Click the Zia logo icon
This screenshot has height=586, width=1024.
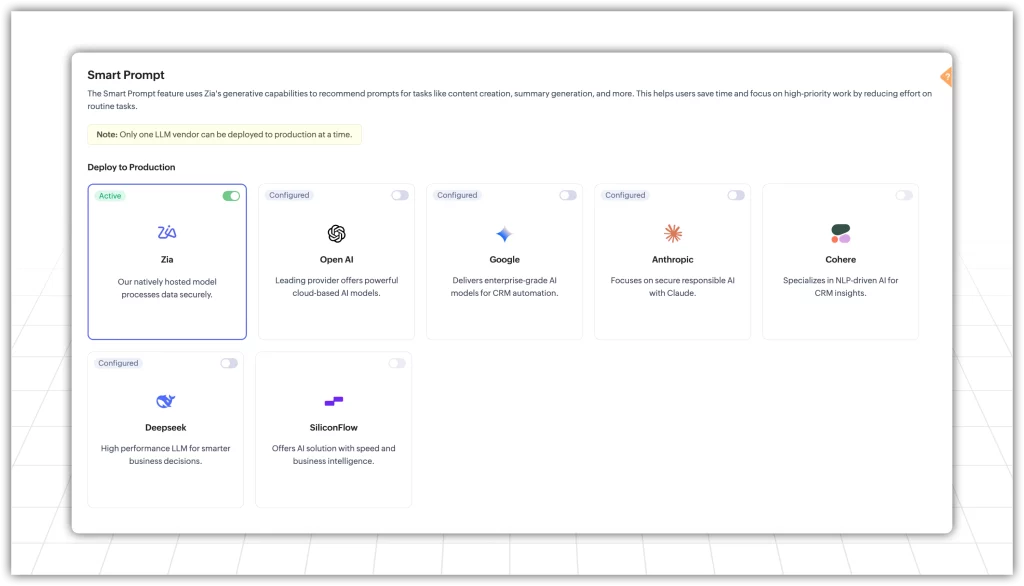[167, 233]
